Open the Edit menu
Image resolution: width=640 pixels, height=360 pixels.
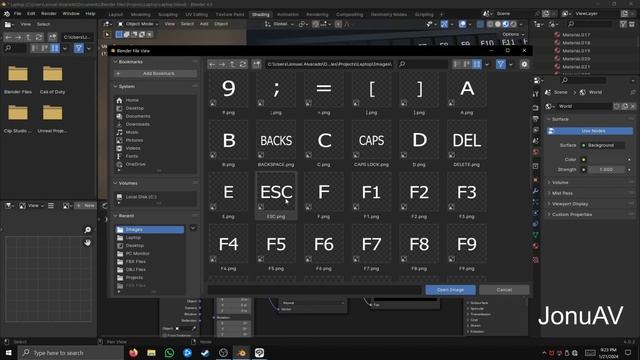click(31, 13)
